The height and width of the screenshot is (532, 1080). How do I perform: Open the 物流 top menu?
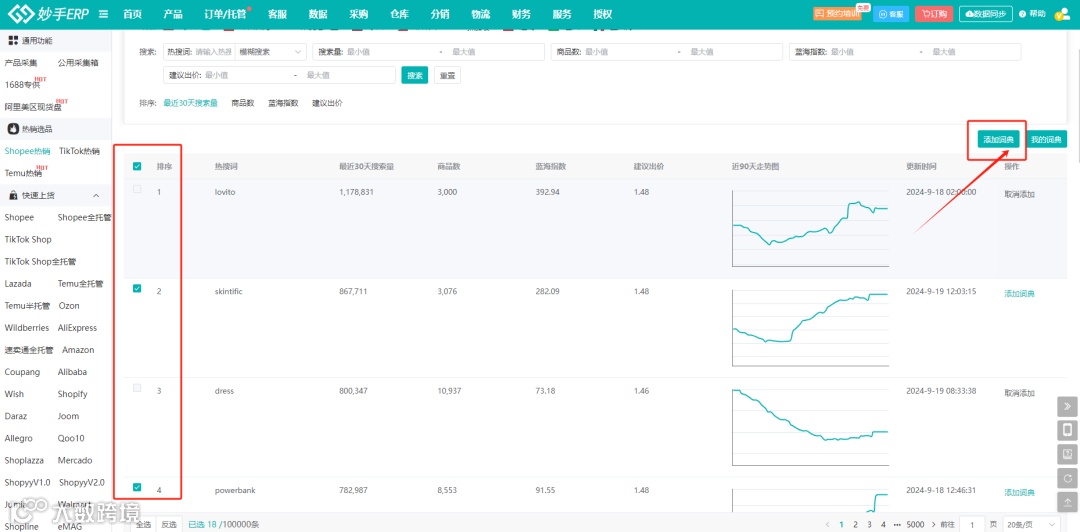(481, 14)
